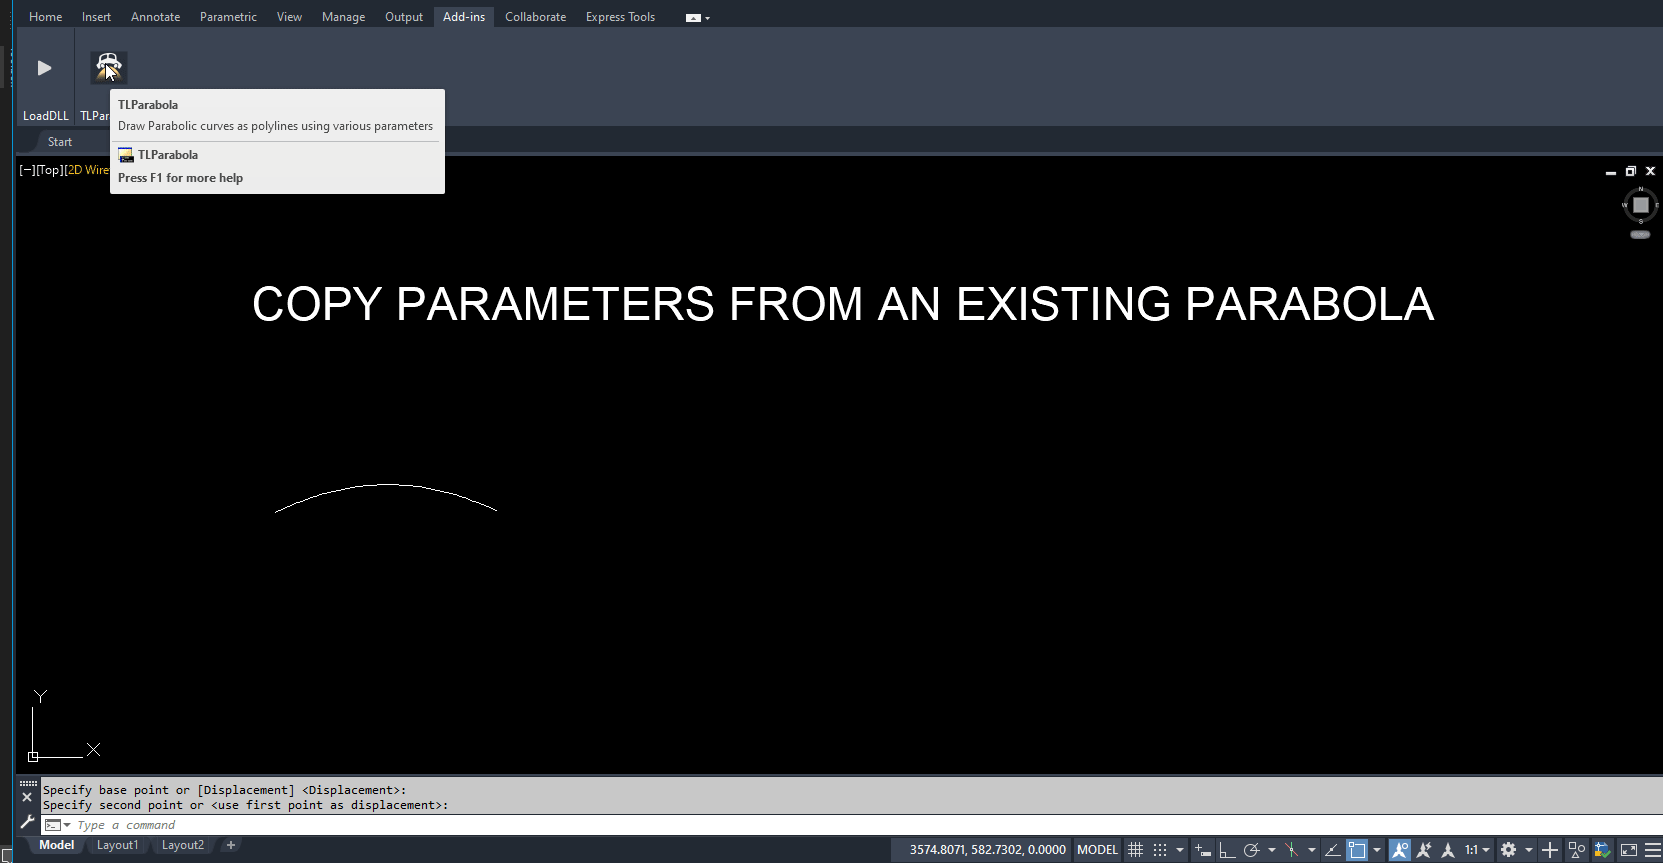1663x863 pixels.
Task: Open the Collaborate ribbon tab
Action: coord(535,17)
